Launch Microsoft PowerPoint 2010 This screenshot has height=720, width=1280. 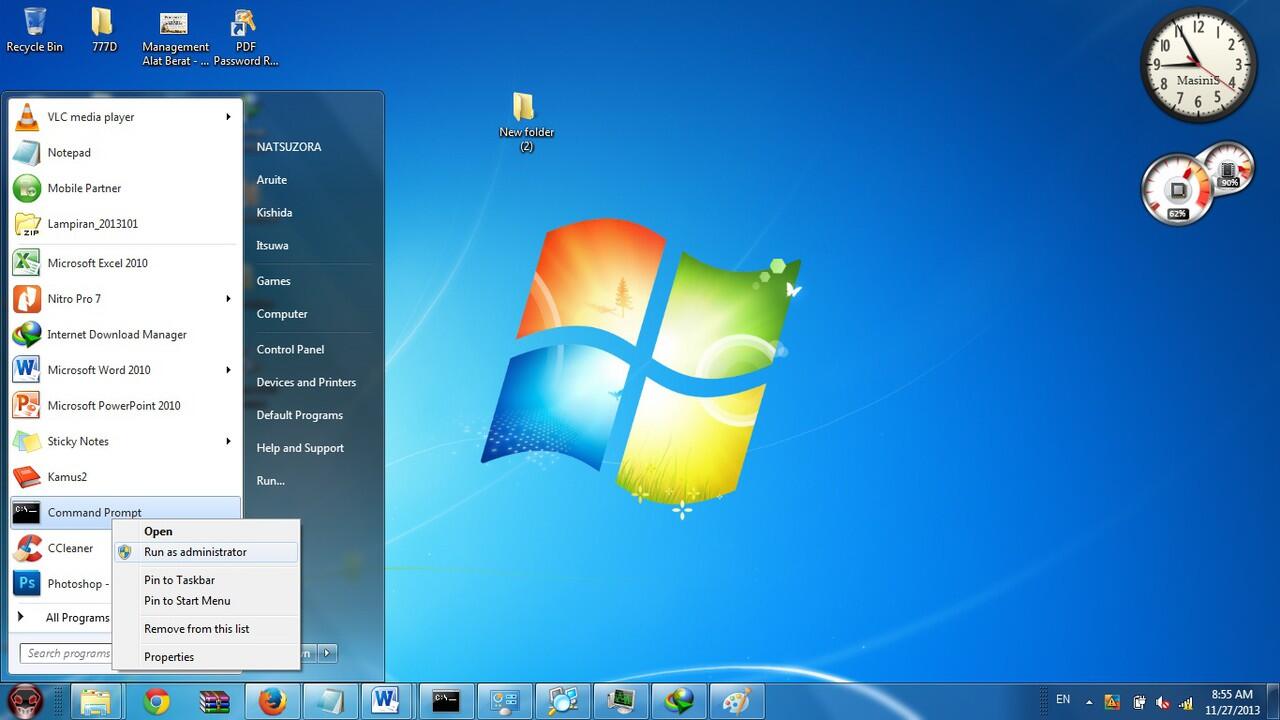[x=125, y=406]
